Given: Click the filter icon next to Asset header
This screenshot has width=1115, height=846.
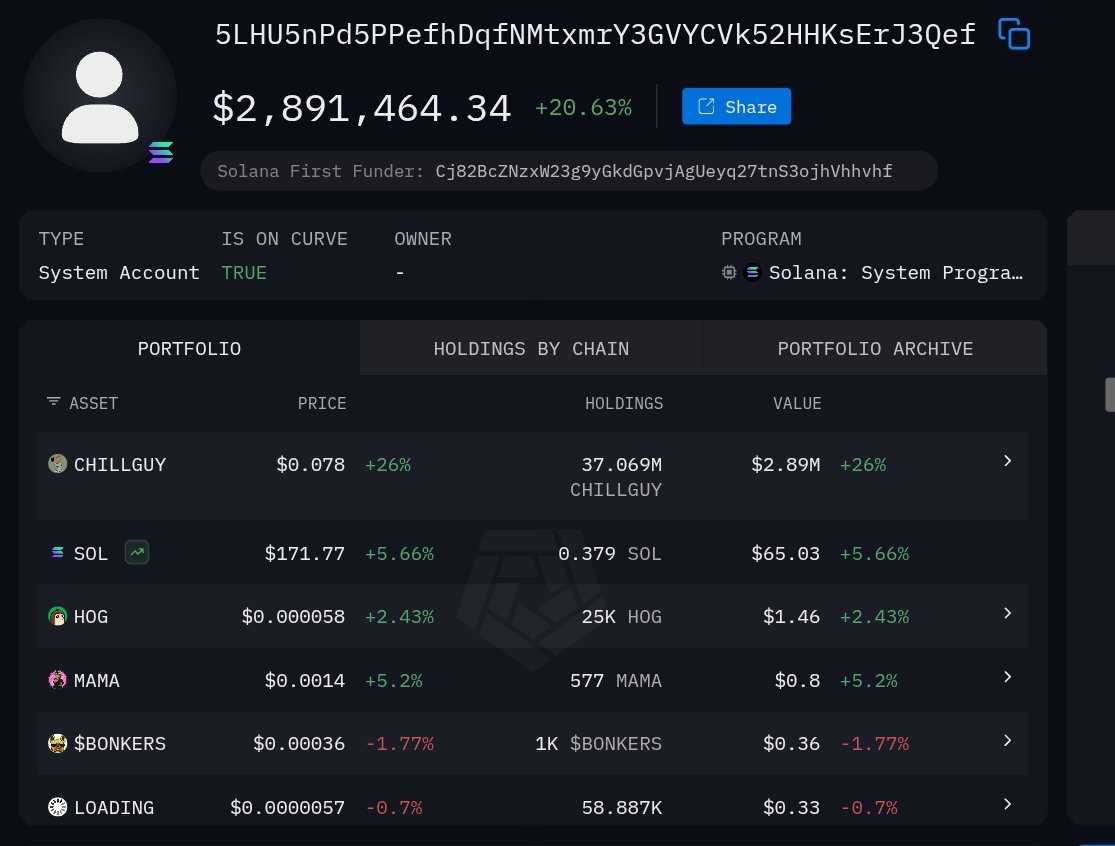Looking at the screenshot, I should pos(53,402).
